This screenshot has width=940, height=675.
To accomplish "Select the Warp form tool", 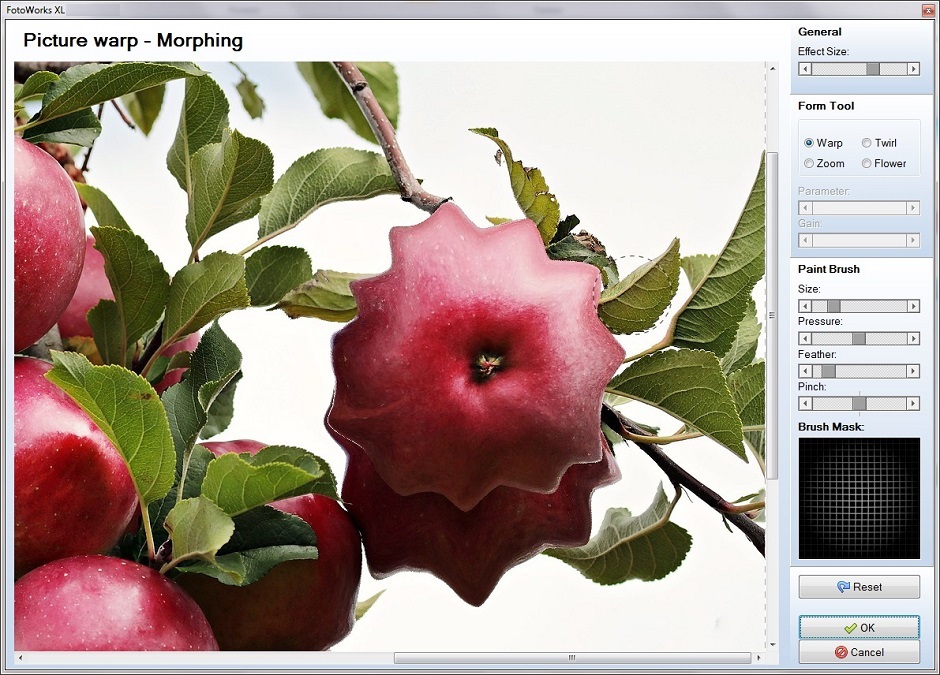I will click(809, 143).
